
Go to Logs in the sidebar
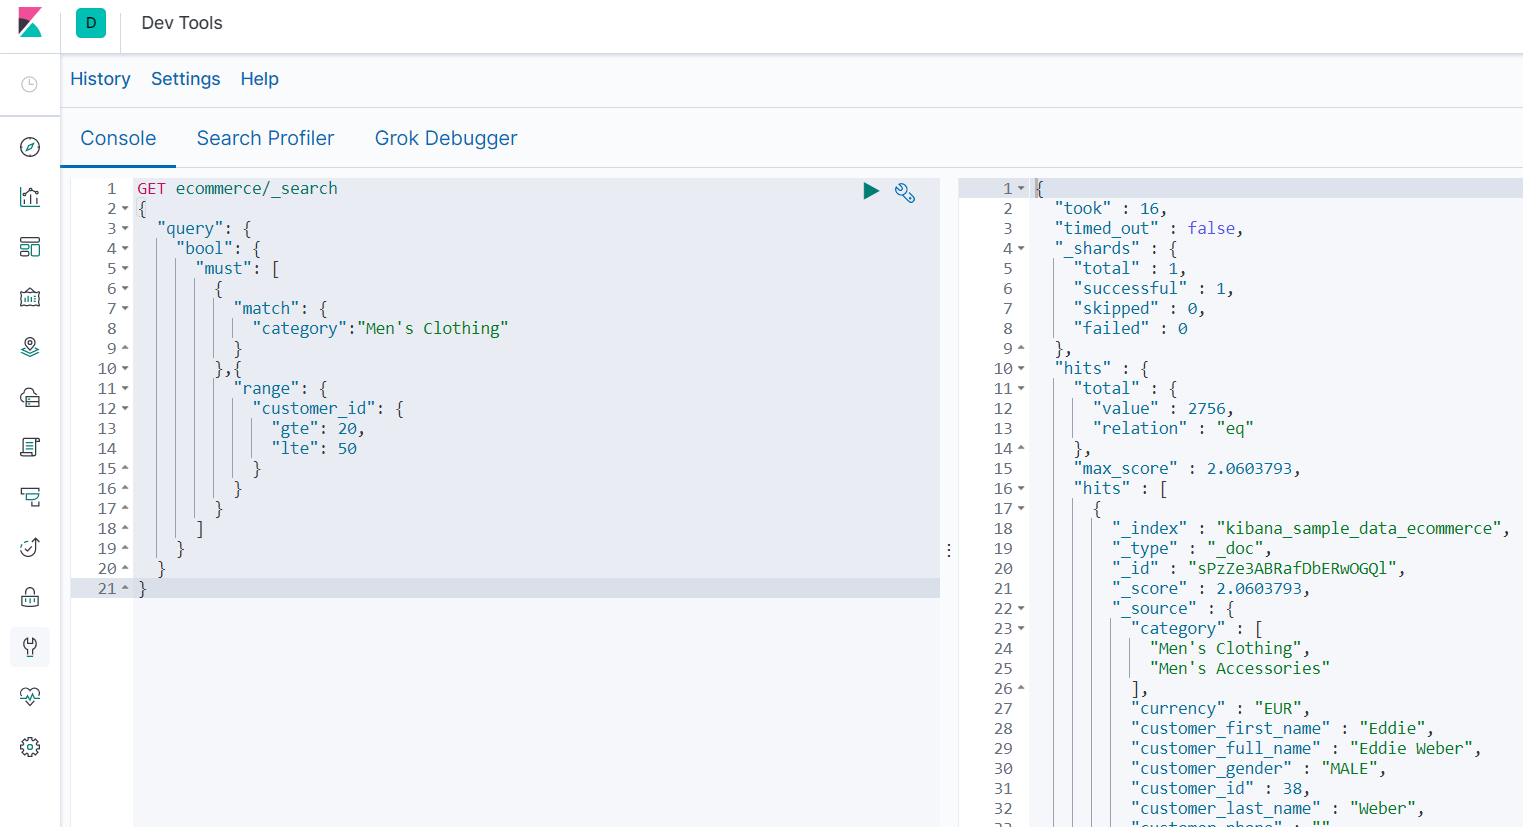click(30, 447)
